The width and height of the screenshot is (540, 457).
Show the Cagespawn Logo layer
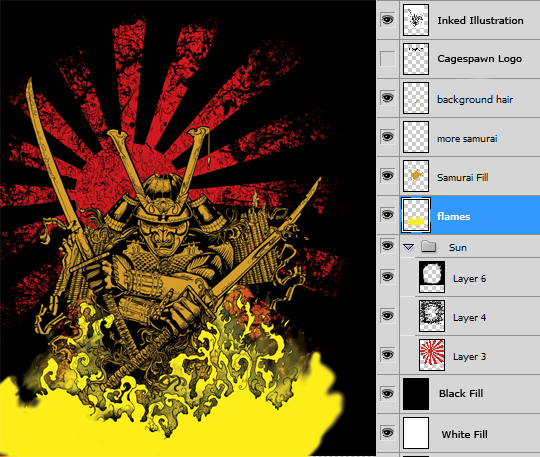tap(387, 59)
